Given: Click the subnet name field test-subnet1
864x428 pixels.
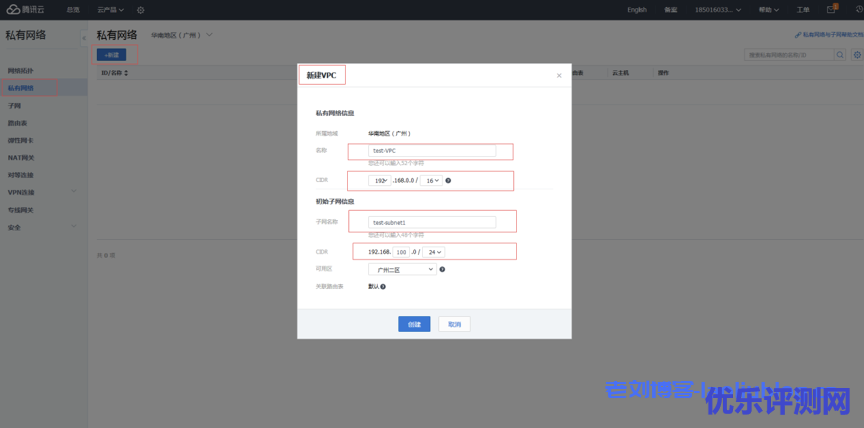Looking at the screenshot, I should click(x=432, y=222).
